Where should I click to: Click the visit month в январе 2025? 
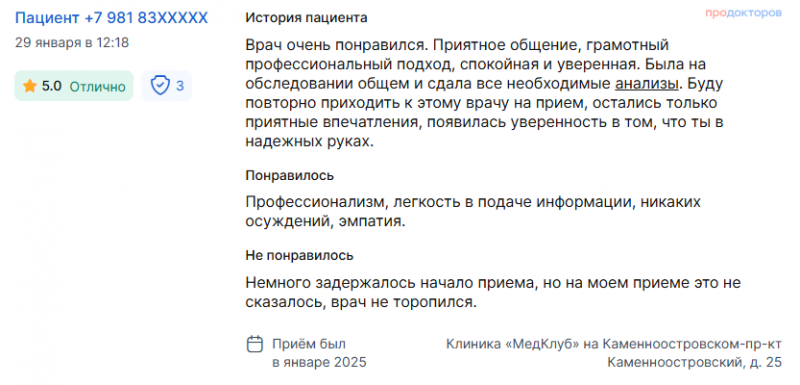pos(319,363)
